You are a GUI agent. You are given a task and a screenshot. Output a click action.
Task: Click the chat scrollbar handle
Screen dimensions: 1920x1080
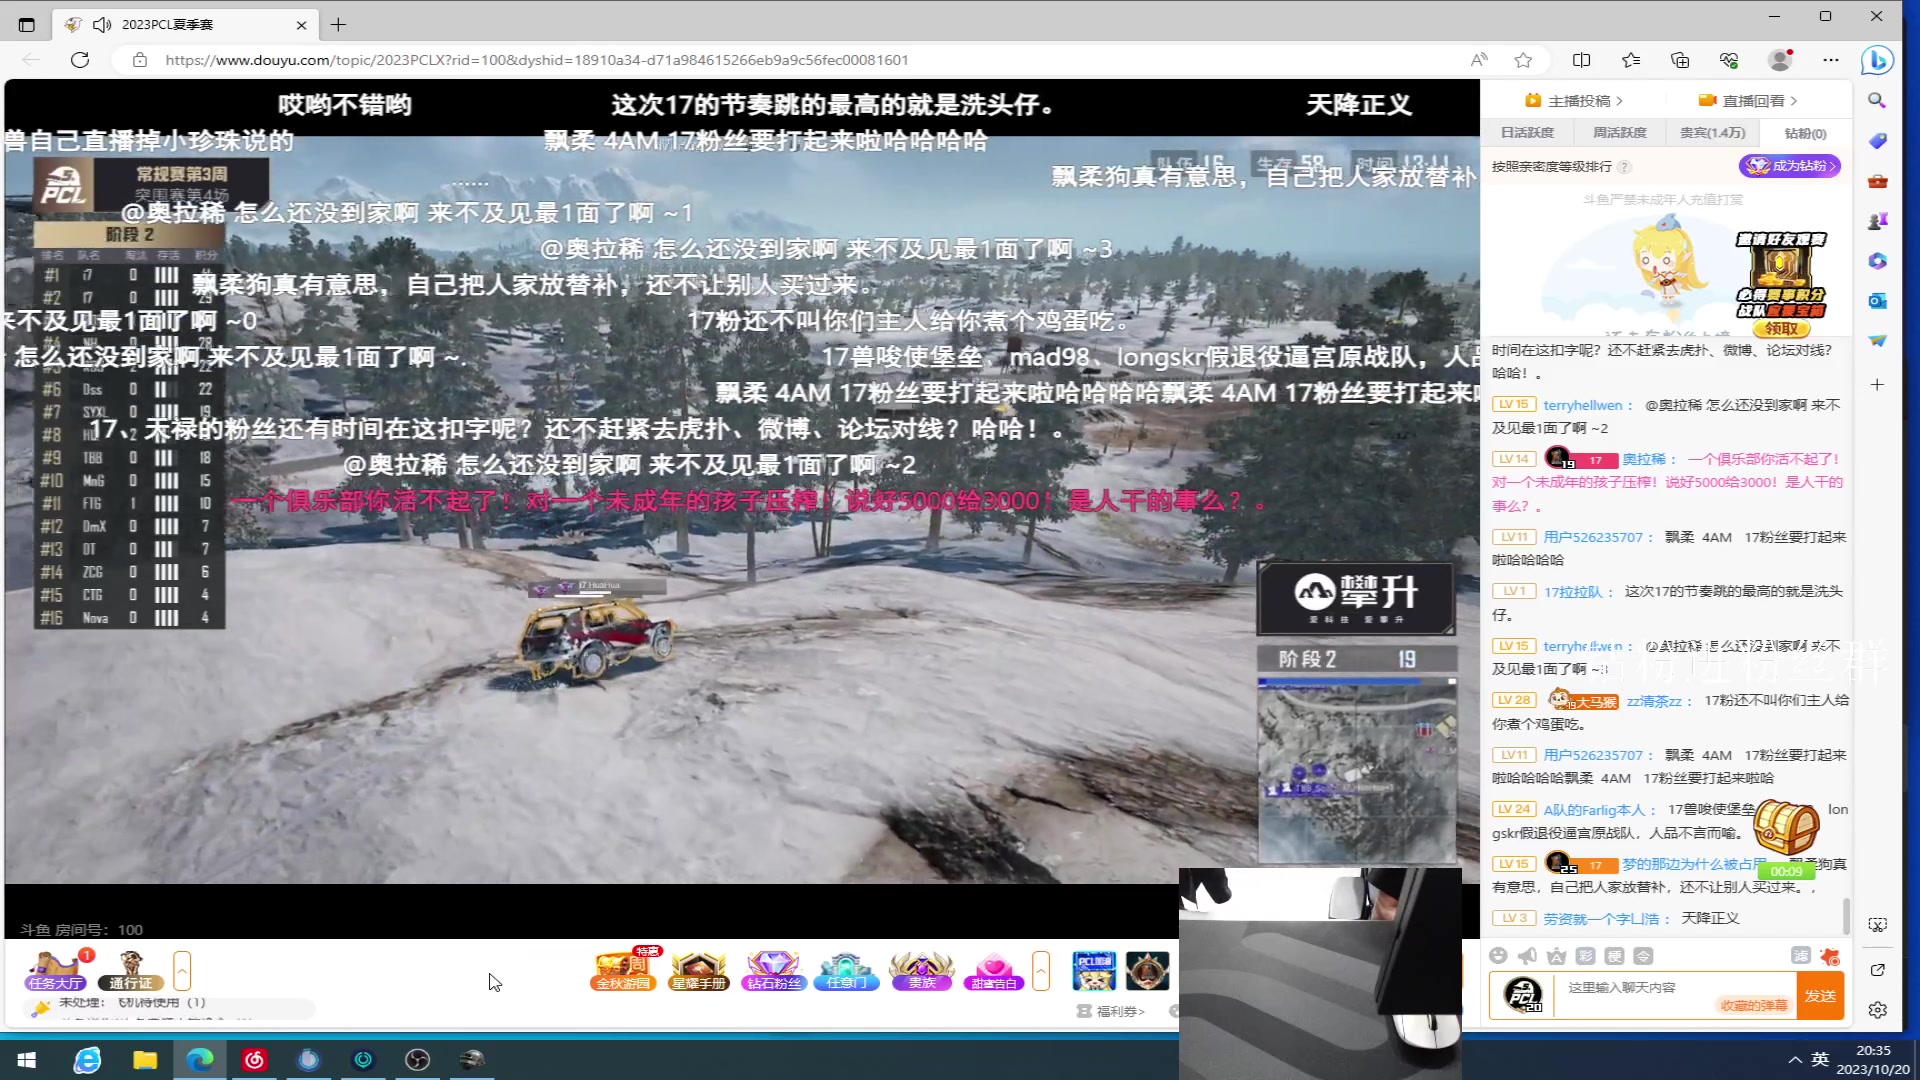1846,915
